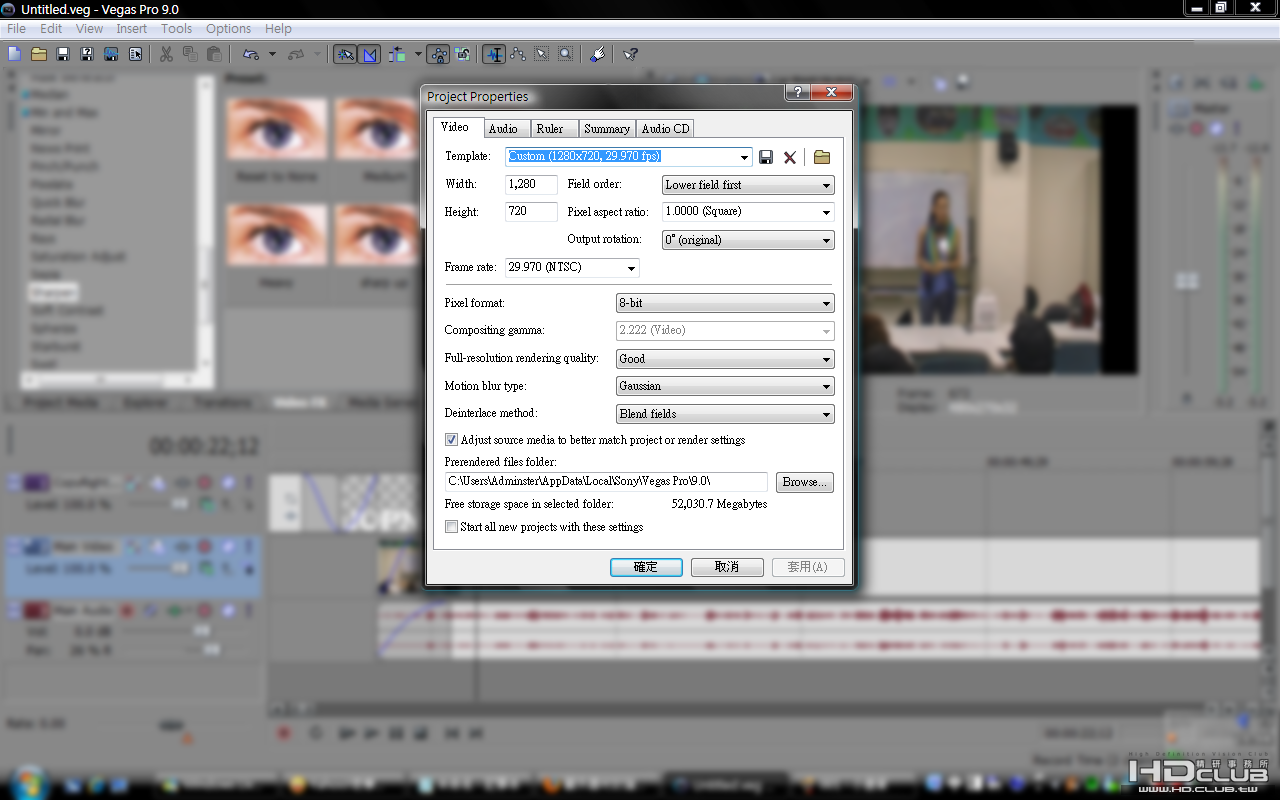Expand the Deinterlace method dropdown
The height and width of the screenshot is (800, 1280).
[725, 414]
